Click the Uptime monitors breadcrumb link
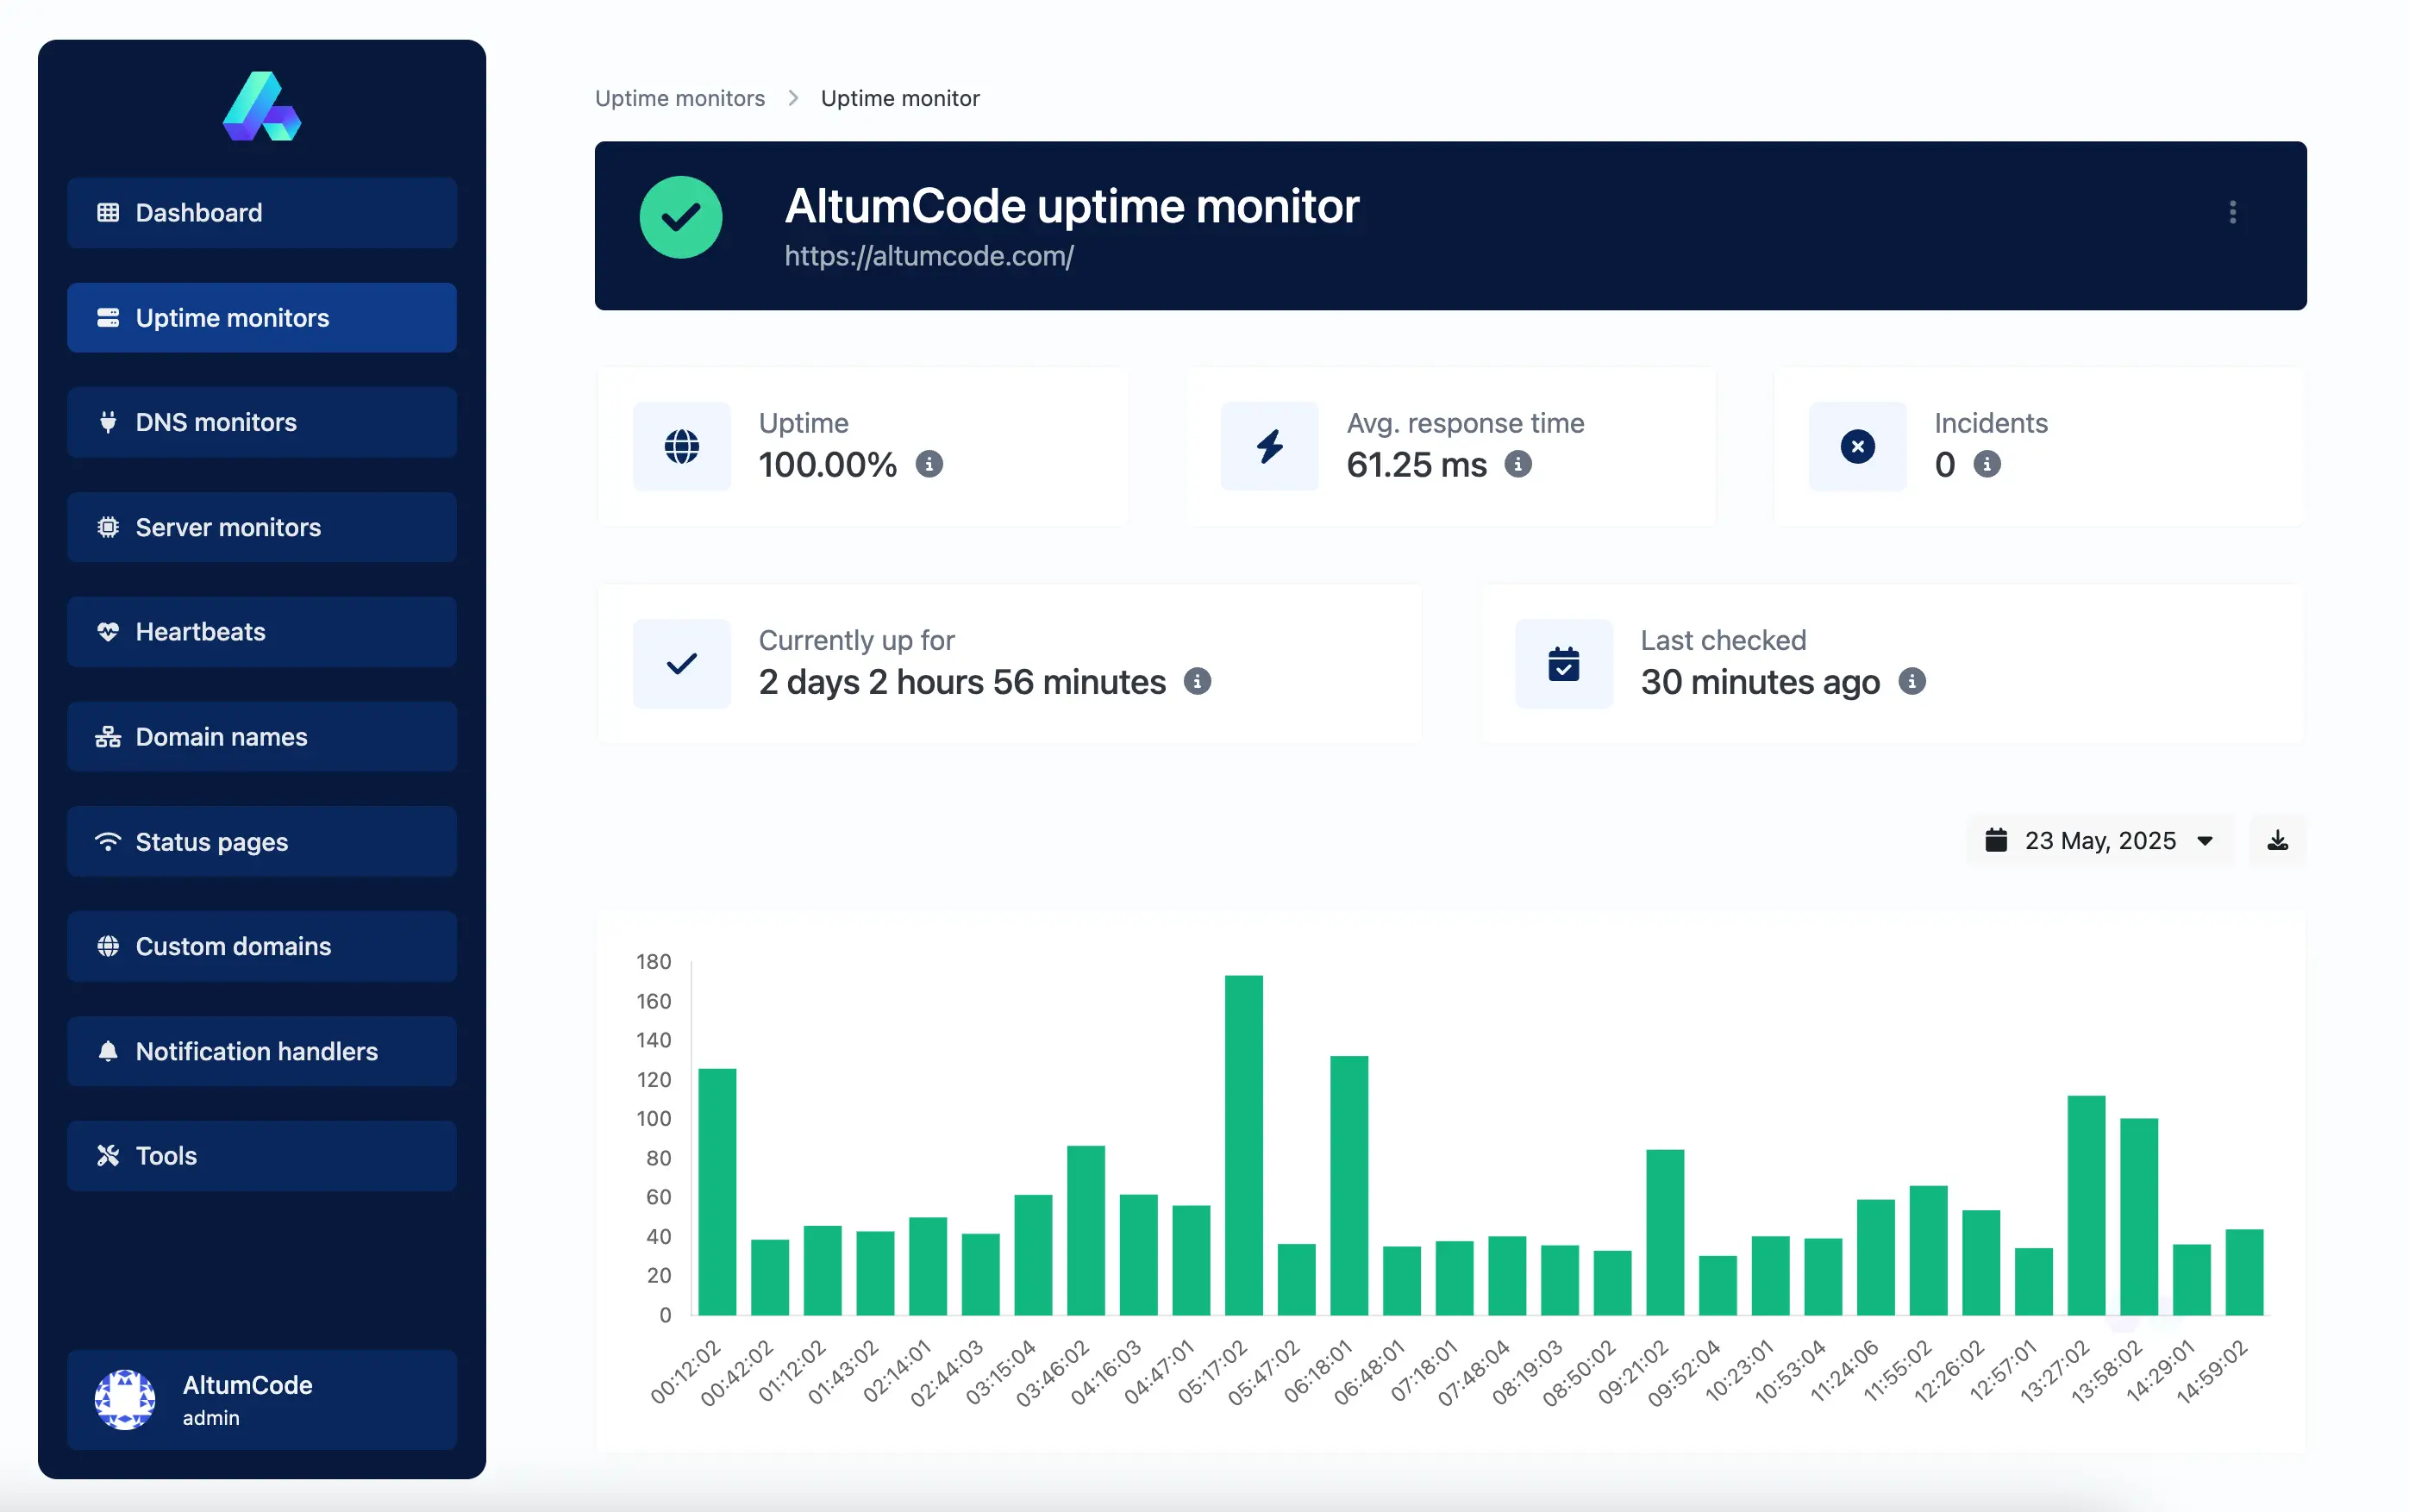2409x1512 pixels. tap(680, 98)
